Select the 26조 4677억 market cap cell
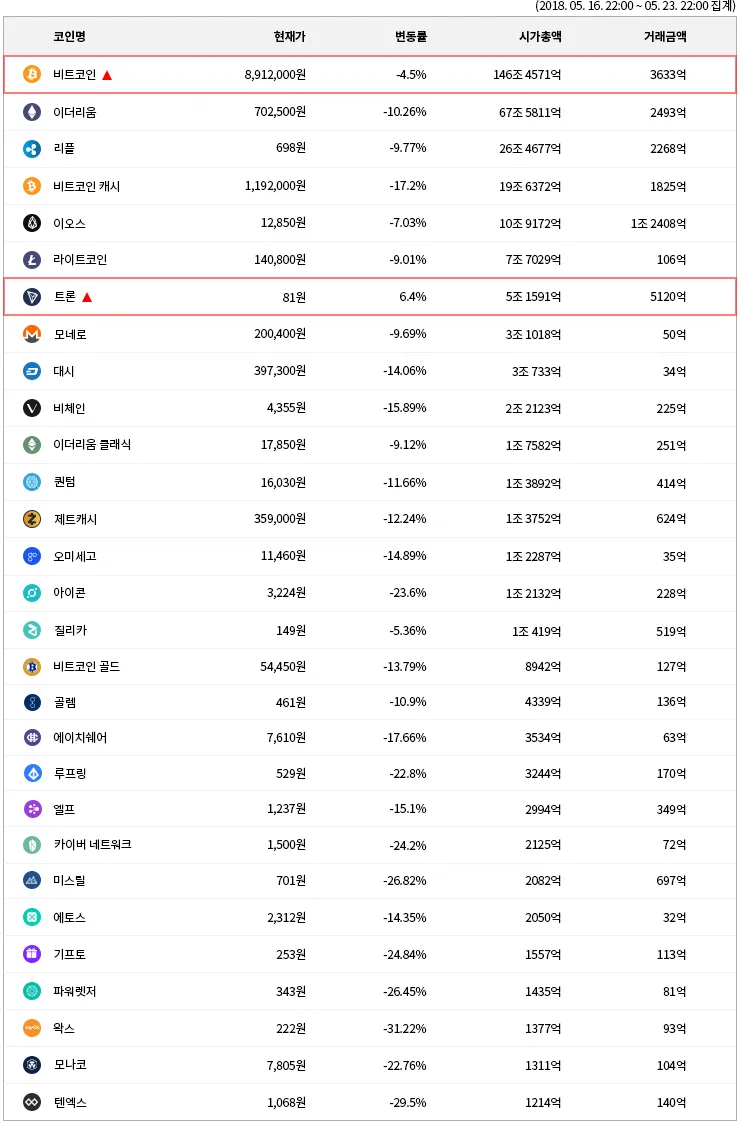The image size is (740, 1123). pos(530,149)
